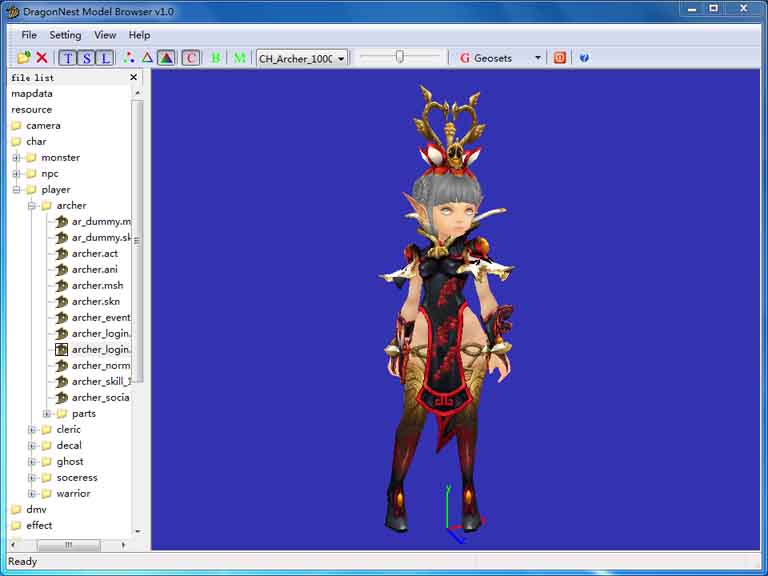Image resolution: width=768 pixels, height=576 pixels.
Task: Select archer.msh file
Action: coord(97,285)
